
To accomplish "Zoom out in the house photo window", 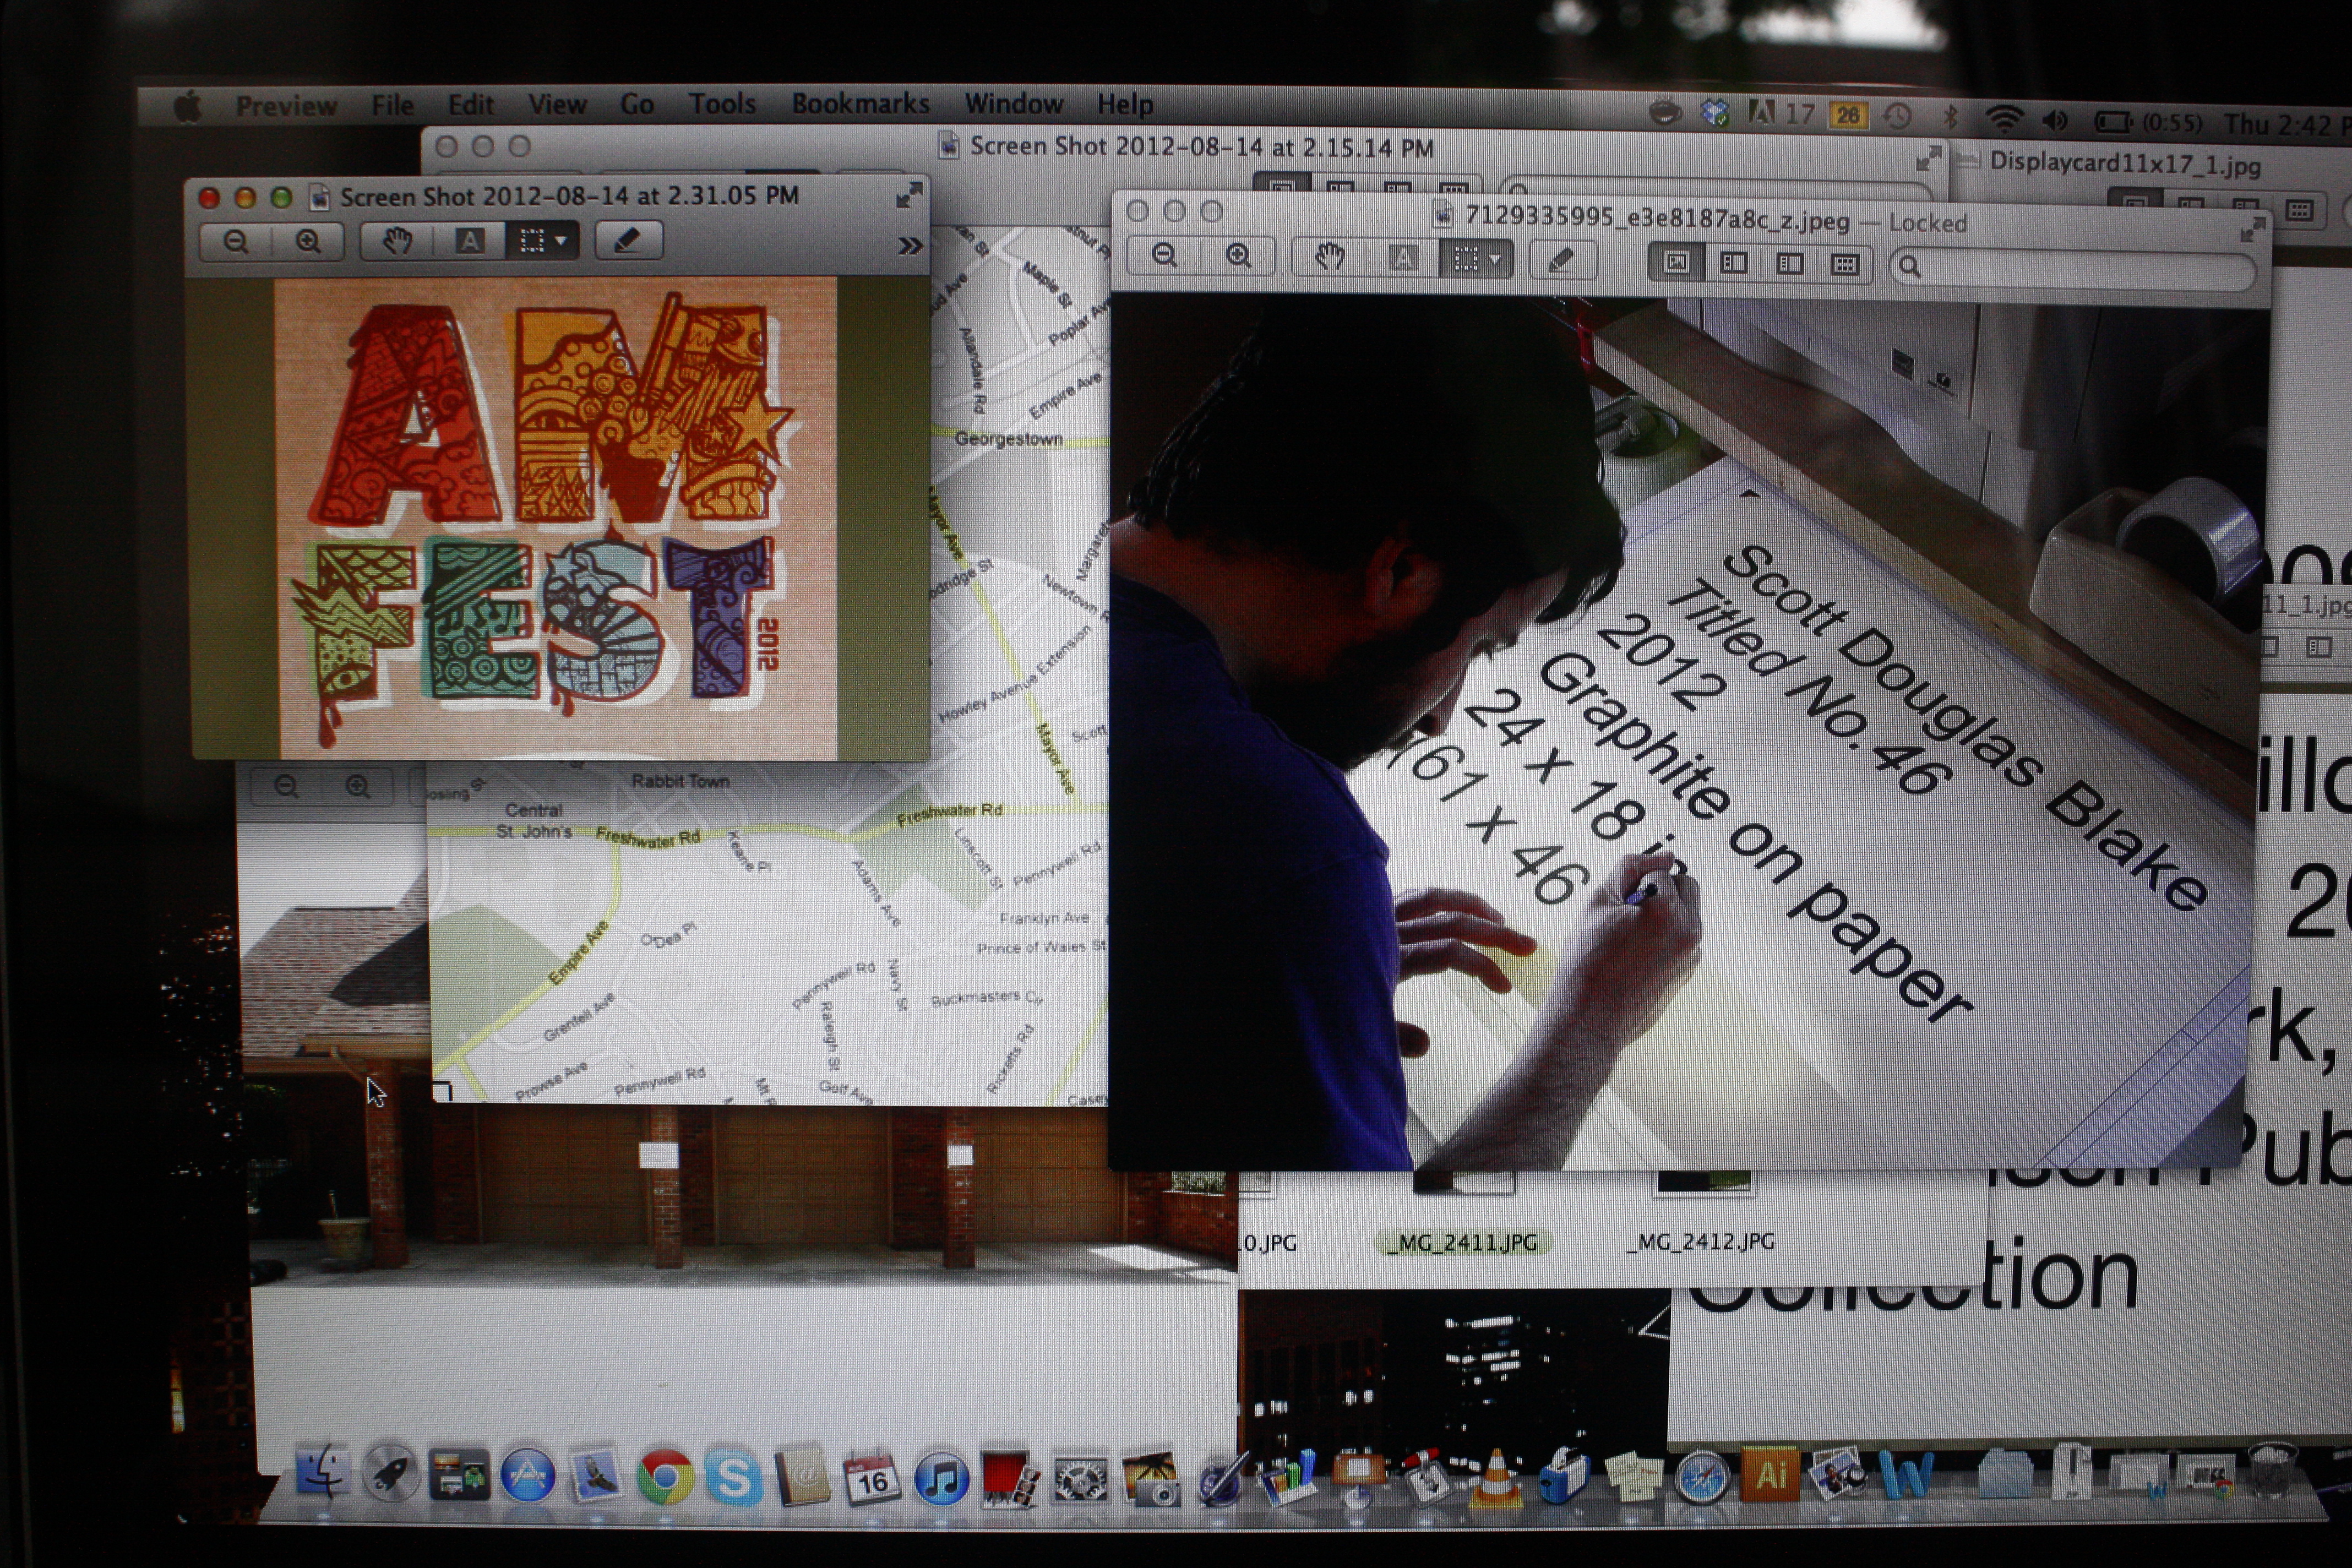I will (x=286, y=787).
